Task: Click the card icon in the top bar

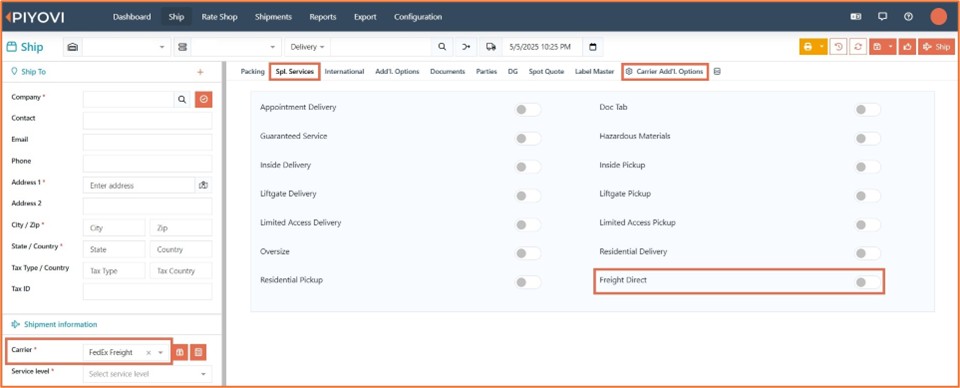Action: [x=856, y=17]
